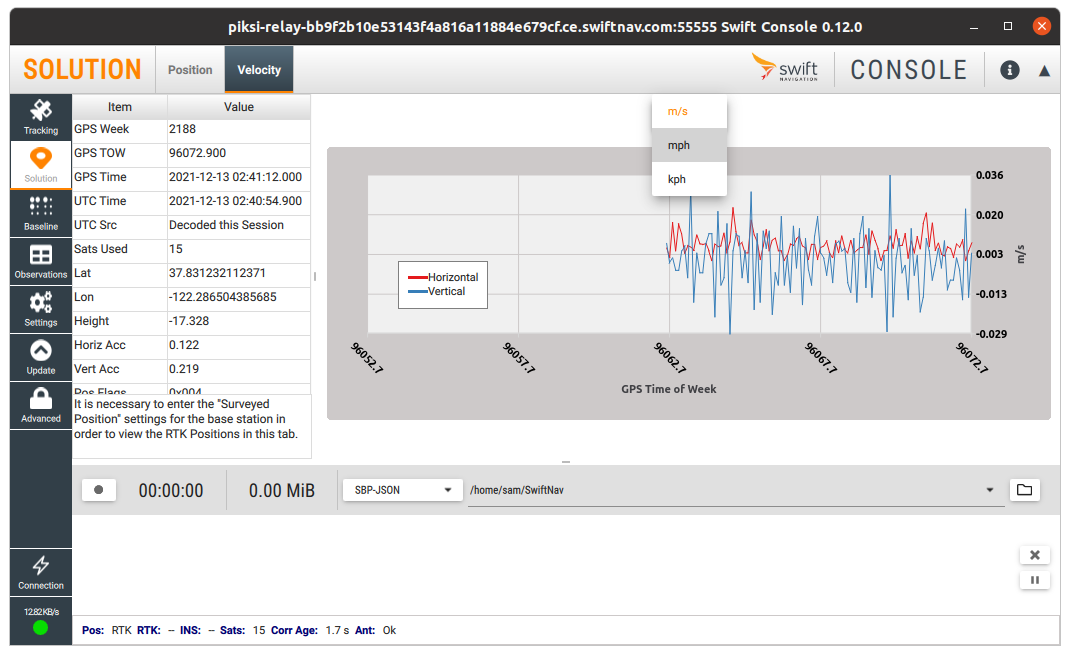Click the Corr Age status entry
The width and height of the screenshot is (1070, 655).
coord(310,630)
